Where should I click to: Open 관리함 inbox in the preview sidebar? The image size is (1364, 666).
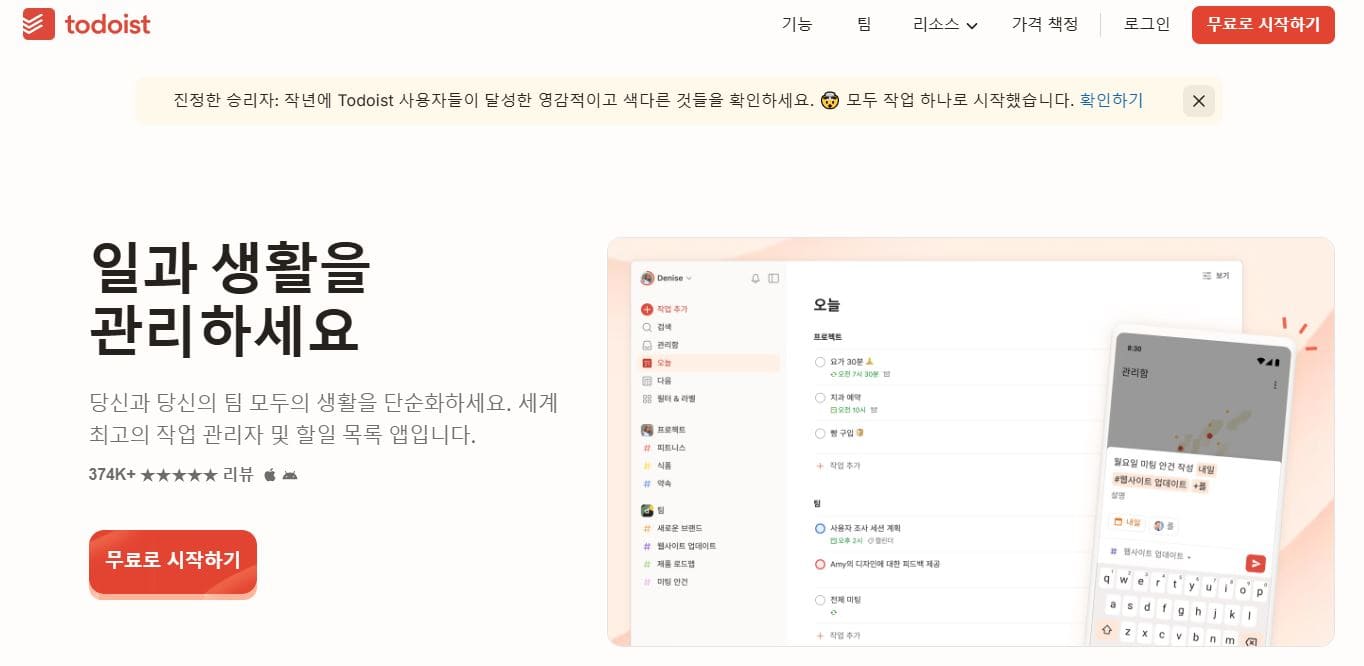[660, 345]
